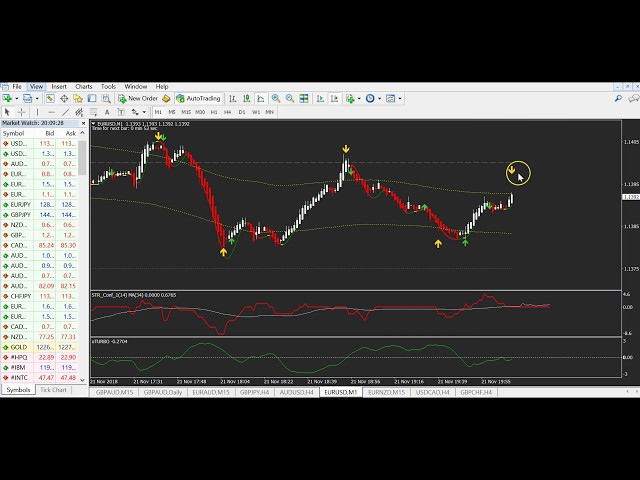
Task: Open the GBPJPY,H4 chart tab
Action: [257, 393]
